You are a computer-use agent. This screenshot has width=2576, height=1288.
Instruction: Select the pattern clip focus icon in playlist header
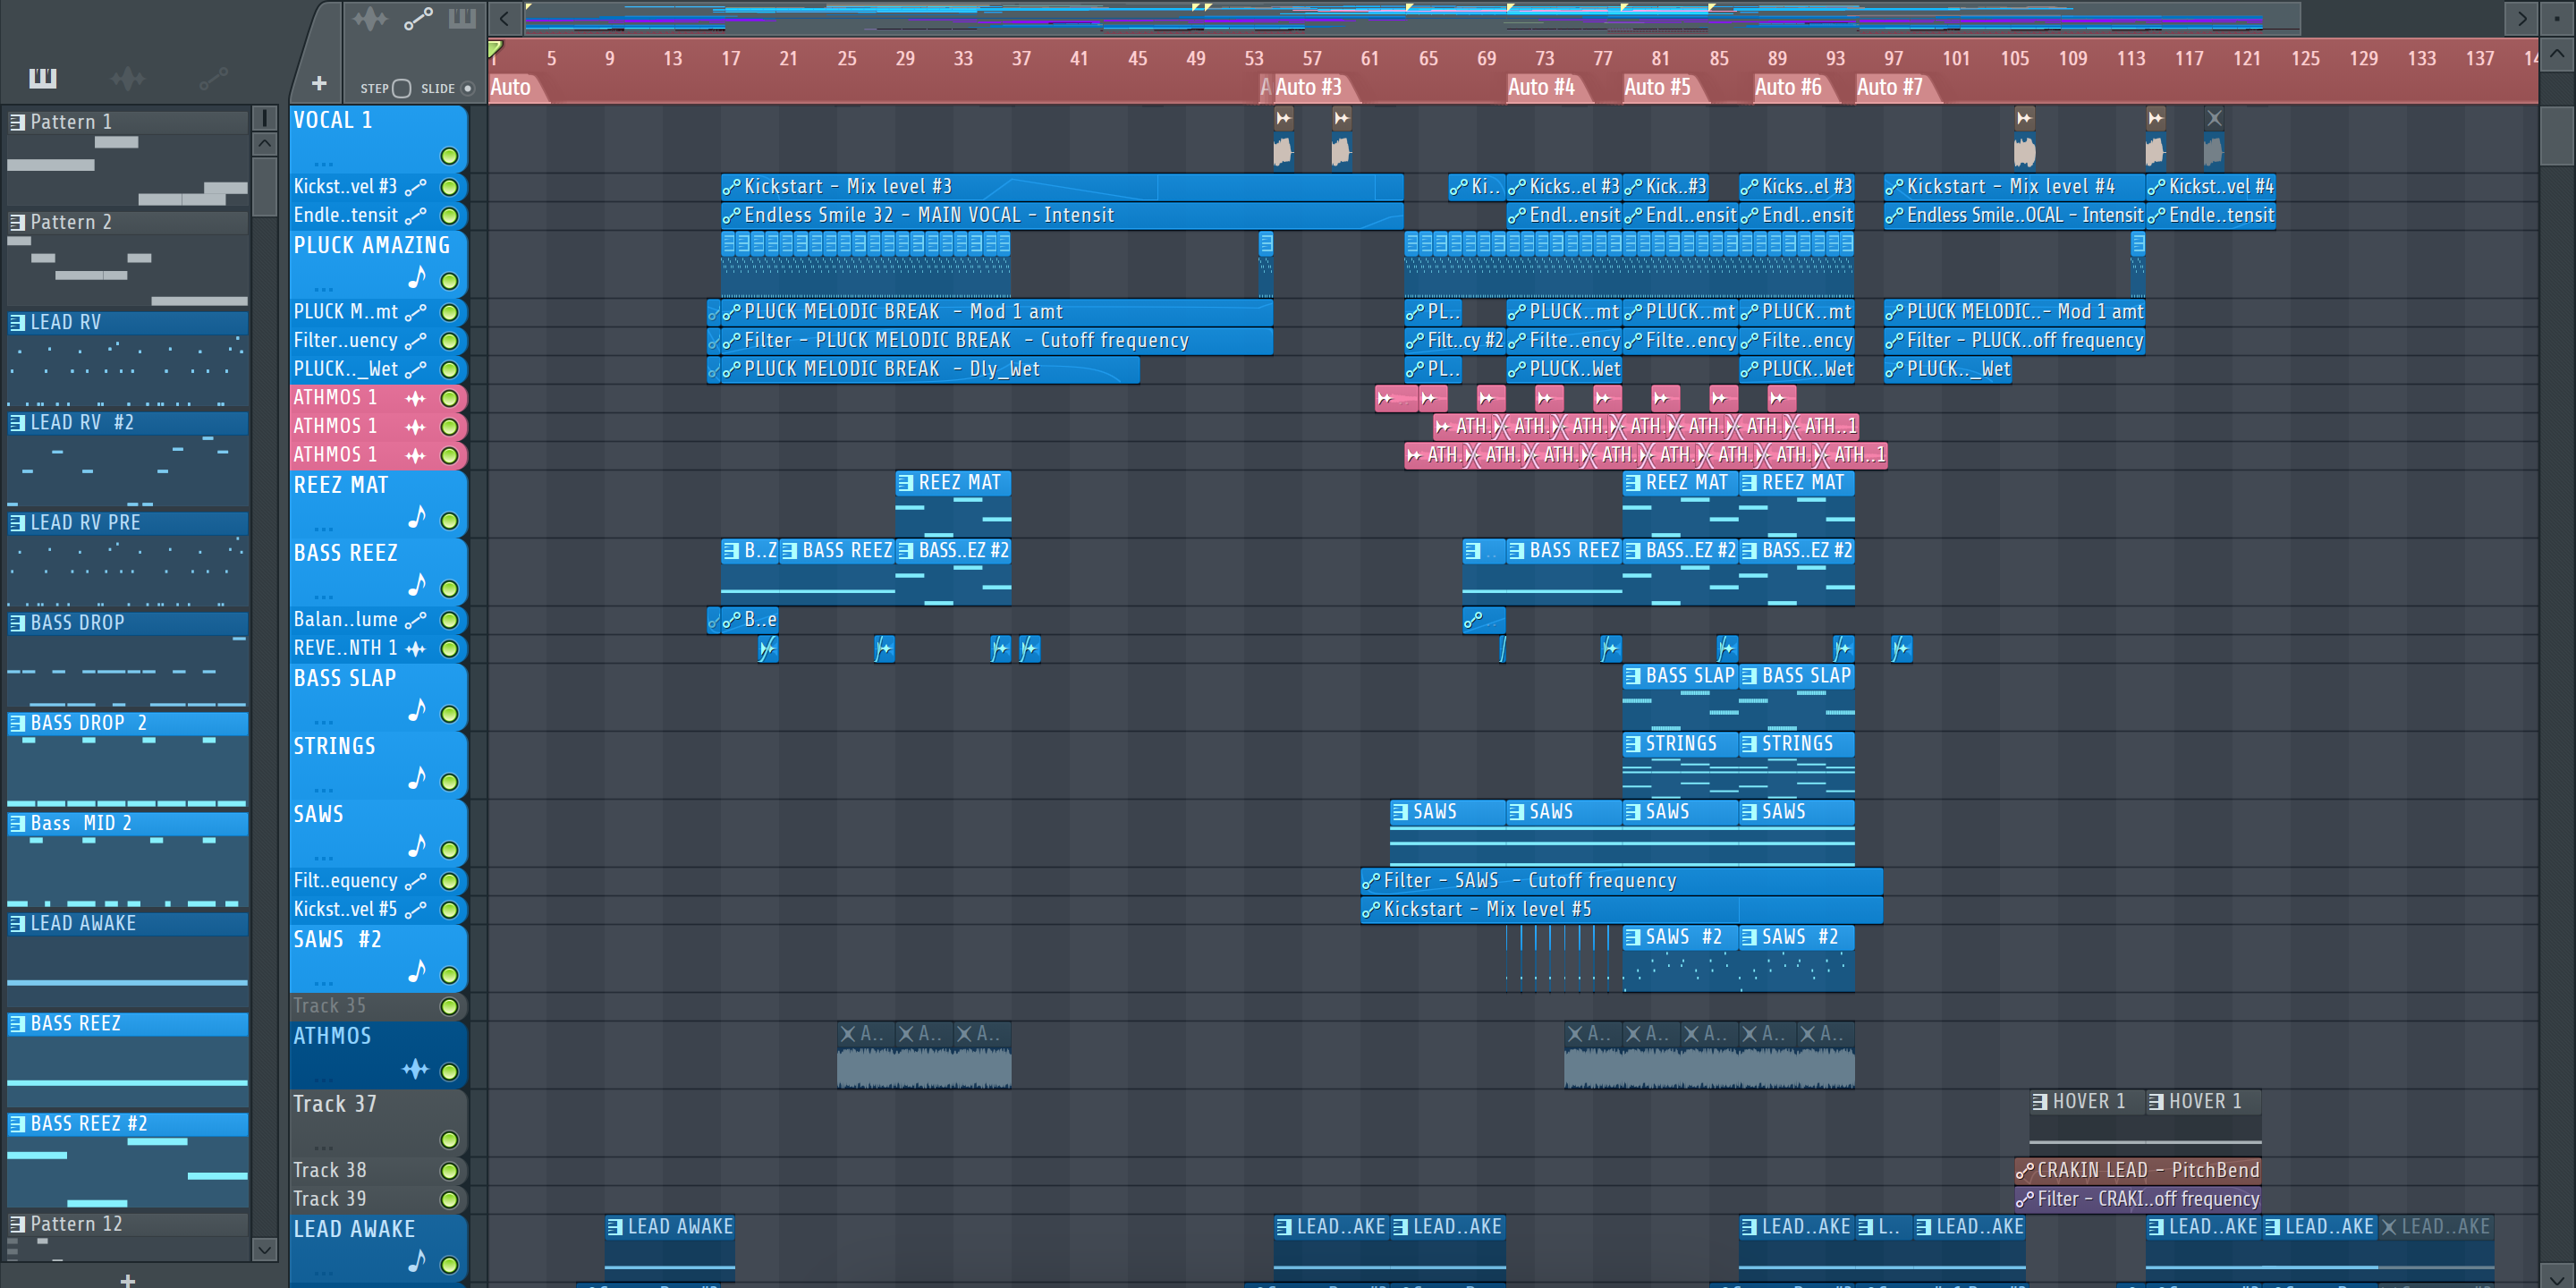coord(462,18)
